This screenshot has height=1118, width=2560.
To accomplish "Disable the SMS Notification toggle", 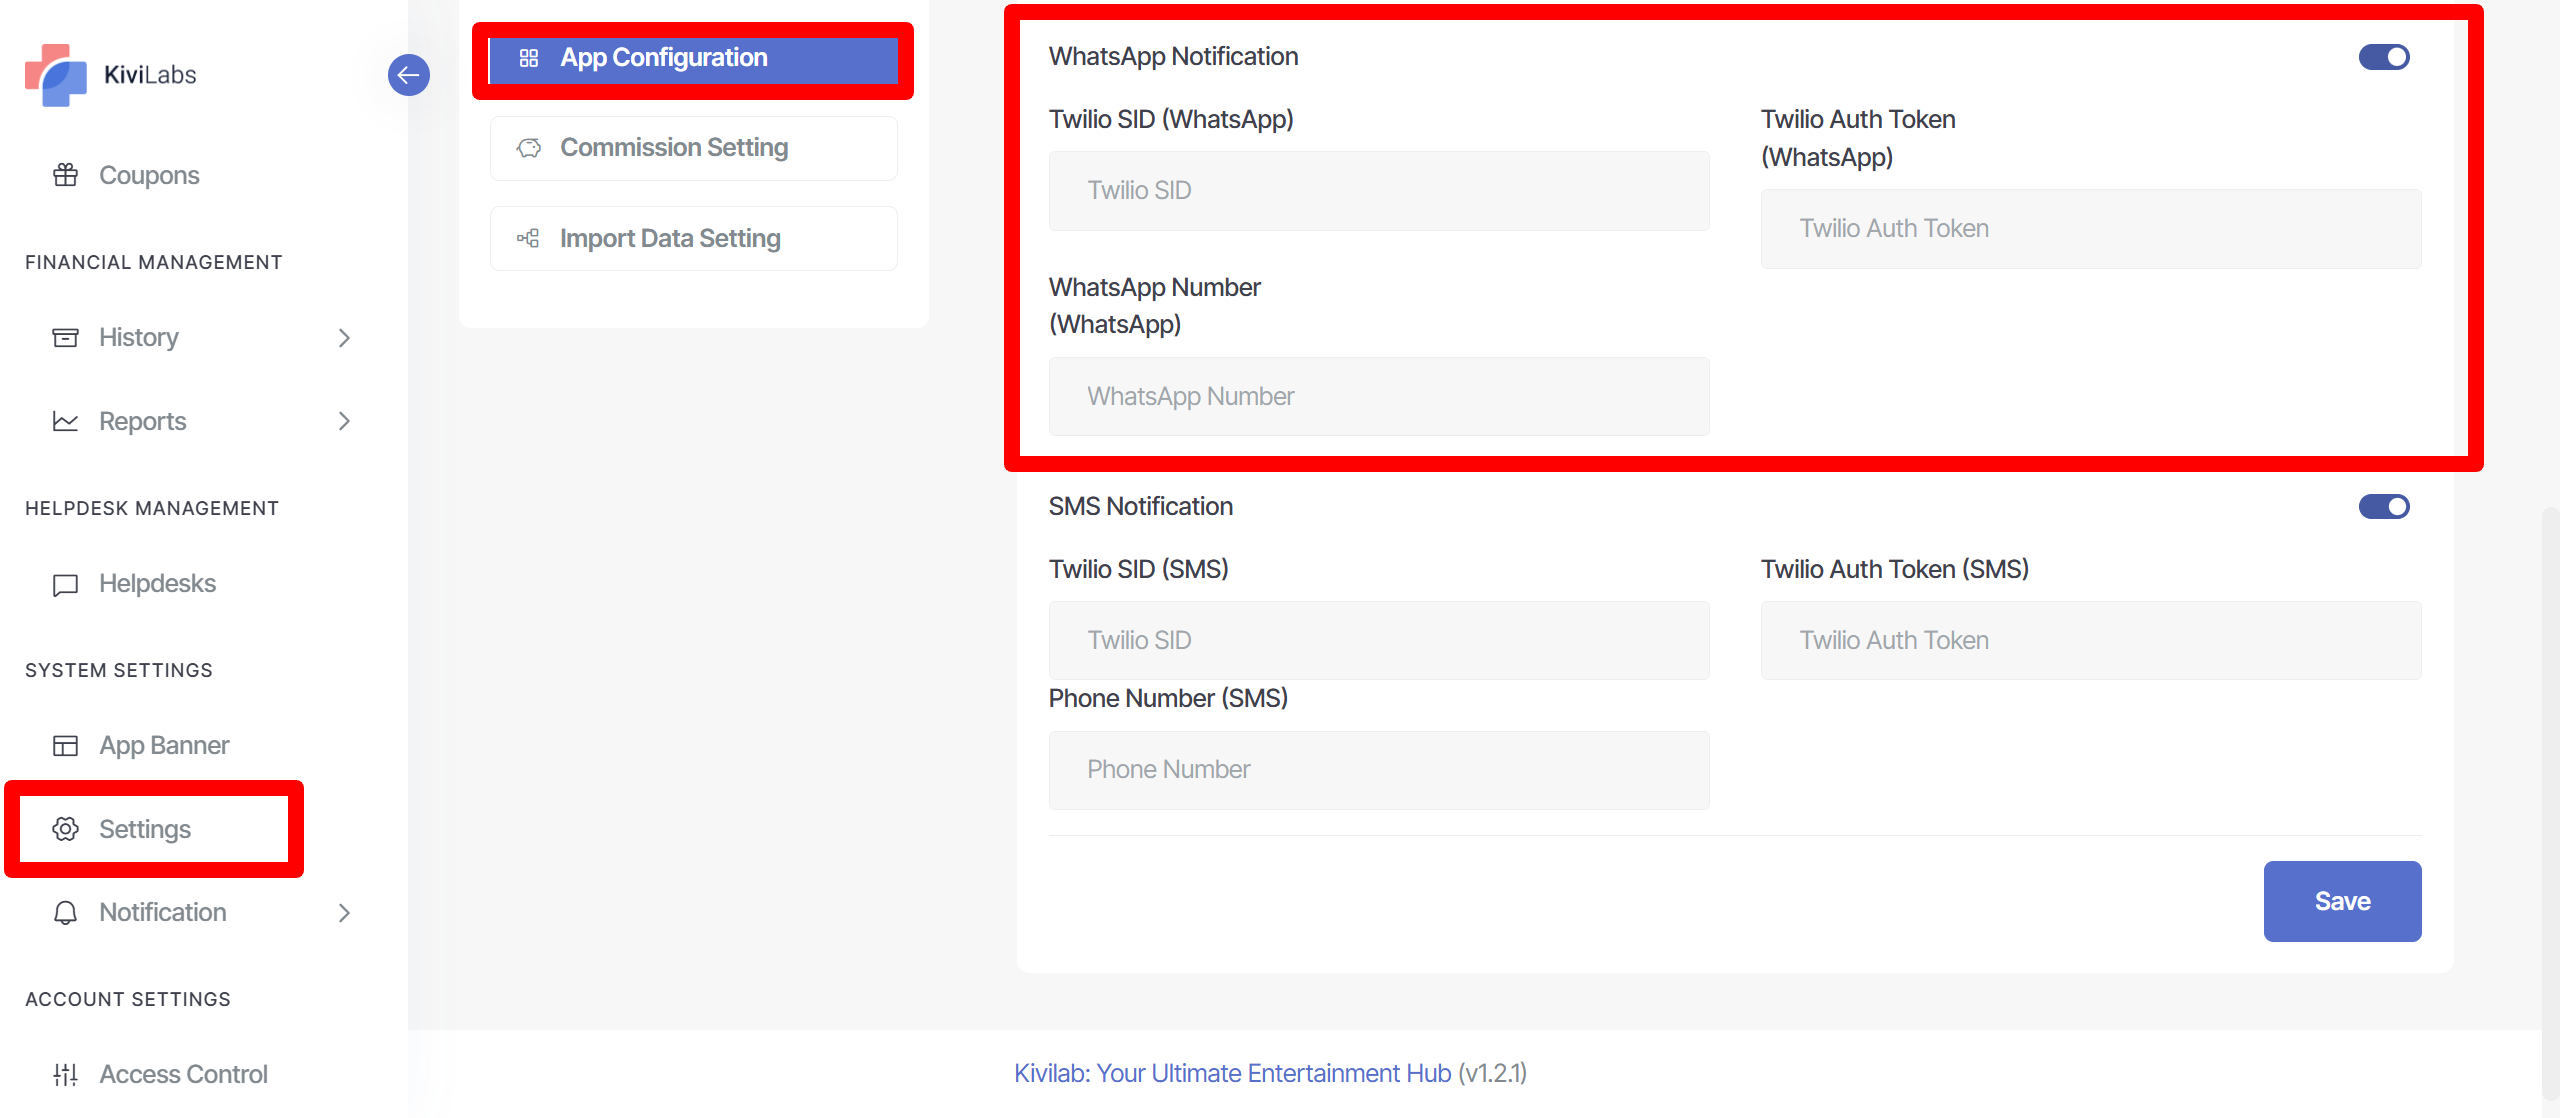I will [x=2384, y=507].
